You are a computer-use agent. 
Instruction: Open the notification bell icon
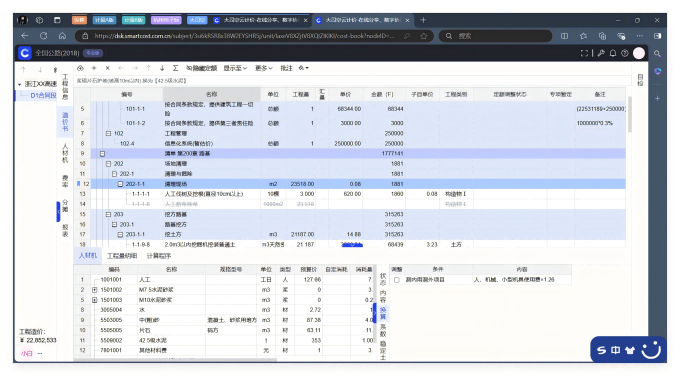coord(613,53)
